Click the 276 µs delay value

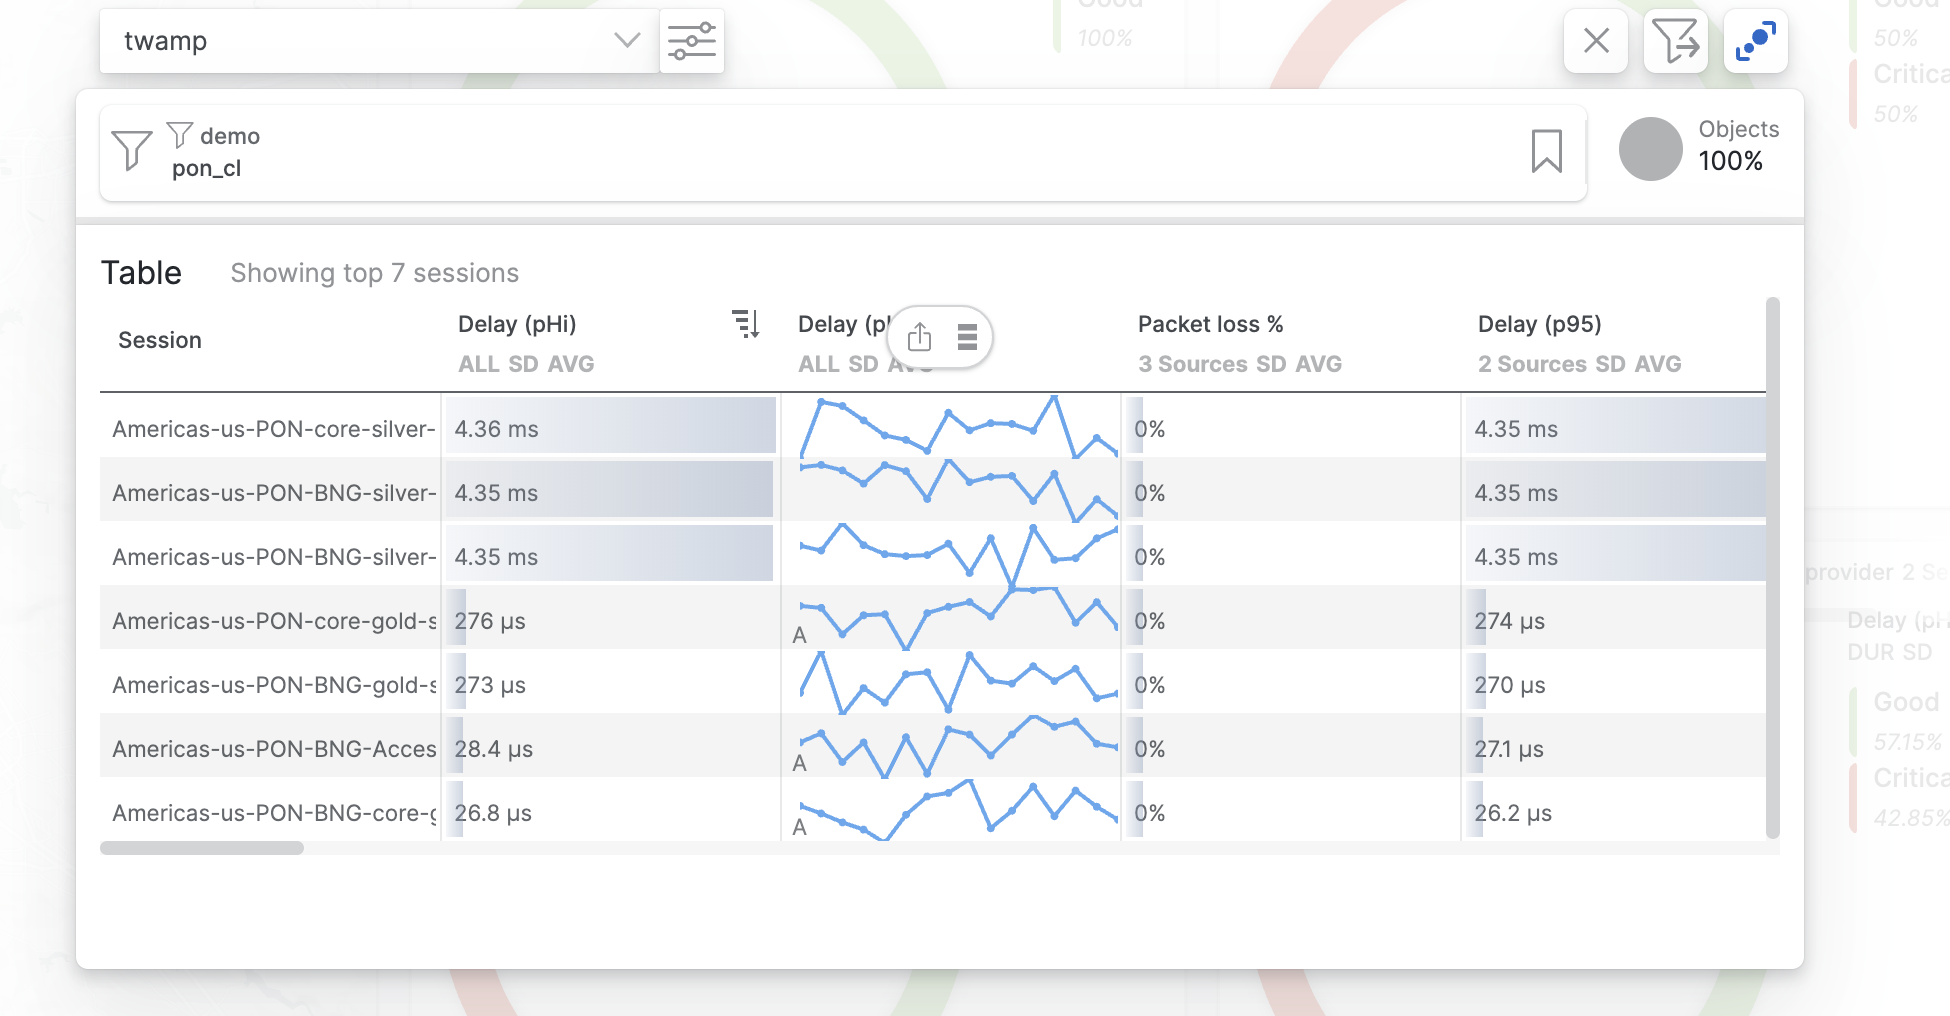pos(490,621)
